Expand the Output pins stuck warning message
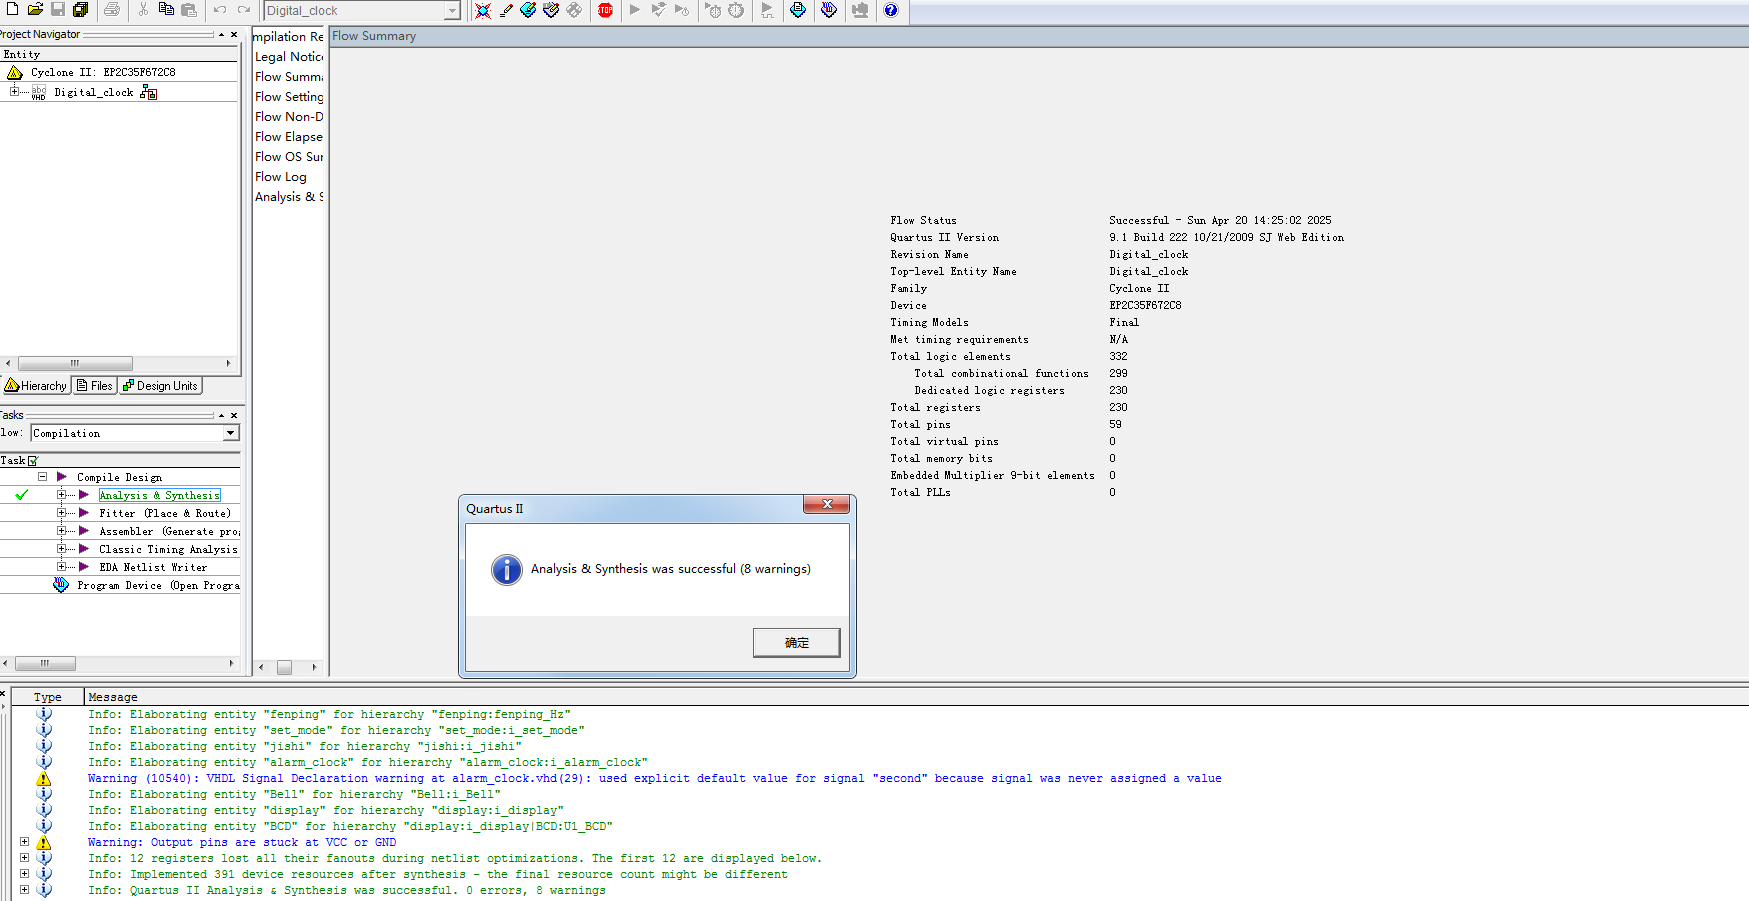The height and width of the screenshot is (901, 1749). tap(24, 842)
